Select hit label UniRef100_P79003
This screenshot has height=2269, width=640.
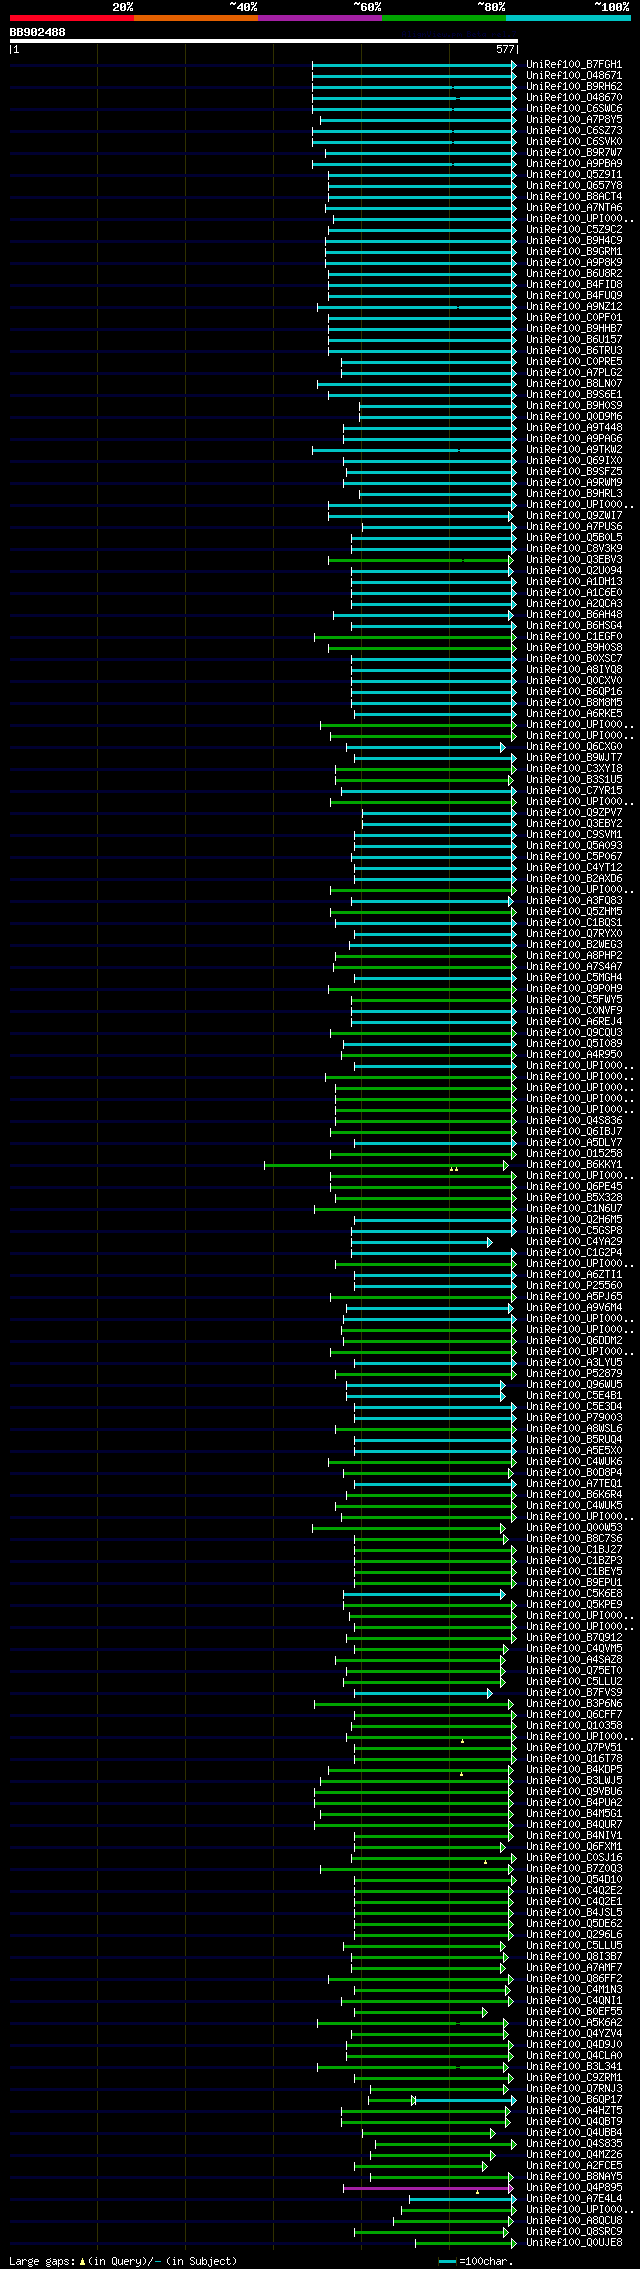[574, 1417]
